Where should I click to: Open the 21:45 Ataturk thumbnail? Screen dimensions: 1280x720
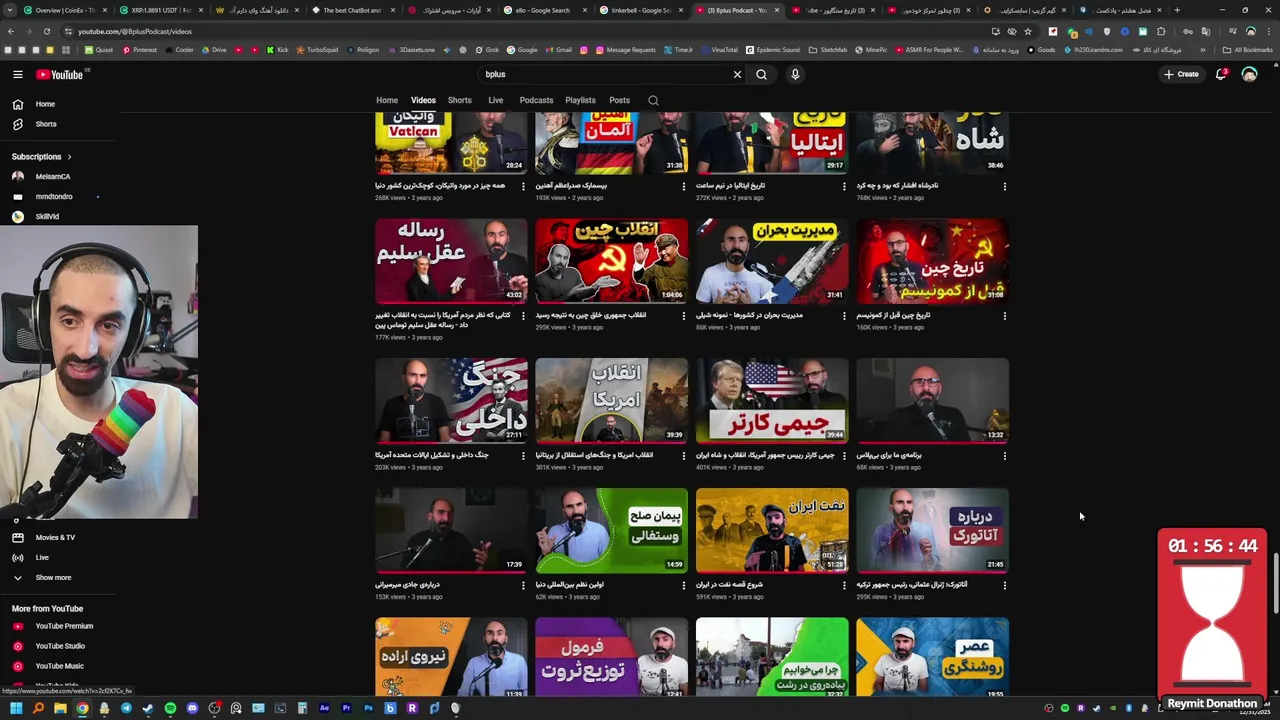click(932, 530)
